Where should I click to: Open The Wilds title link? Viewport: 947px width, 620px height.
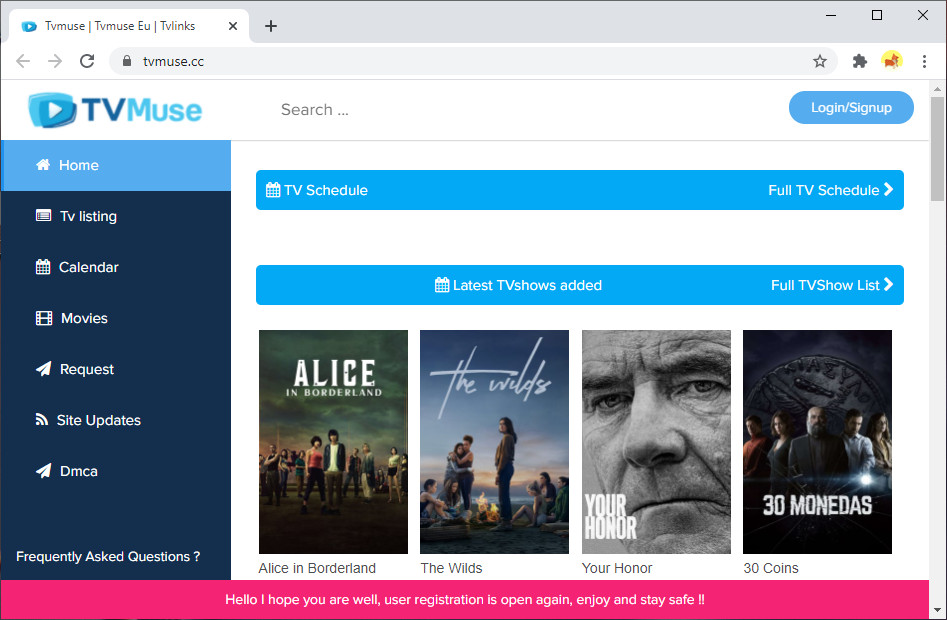(x=451, y=568)
